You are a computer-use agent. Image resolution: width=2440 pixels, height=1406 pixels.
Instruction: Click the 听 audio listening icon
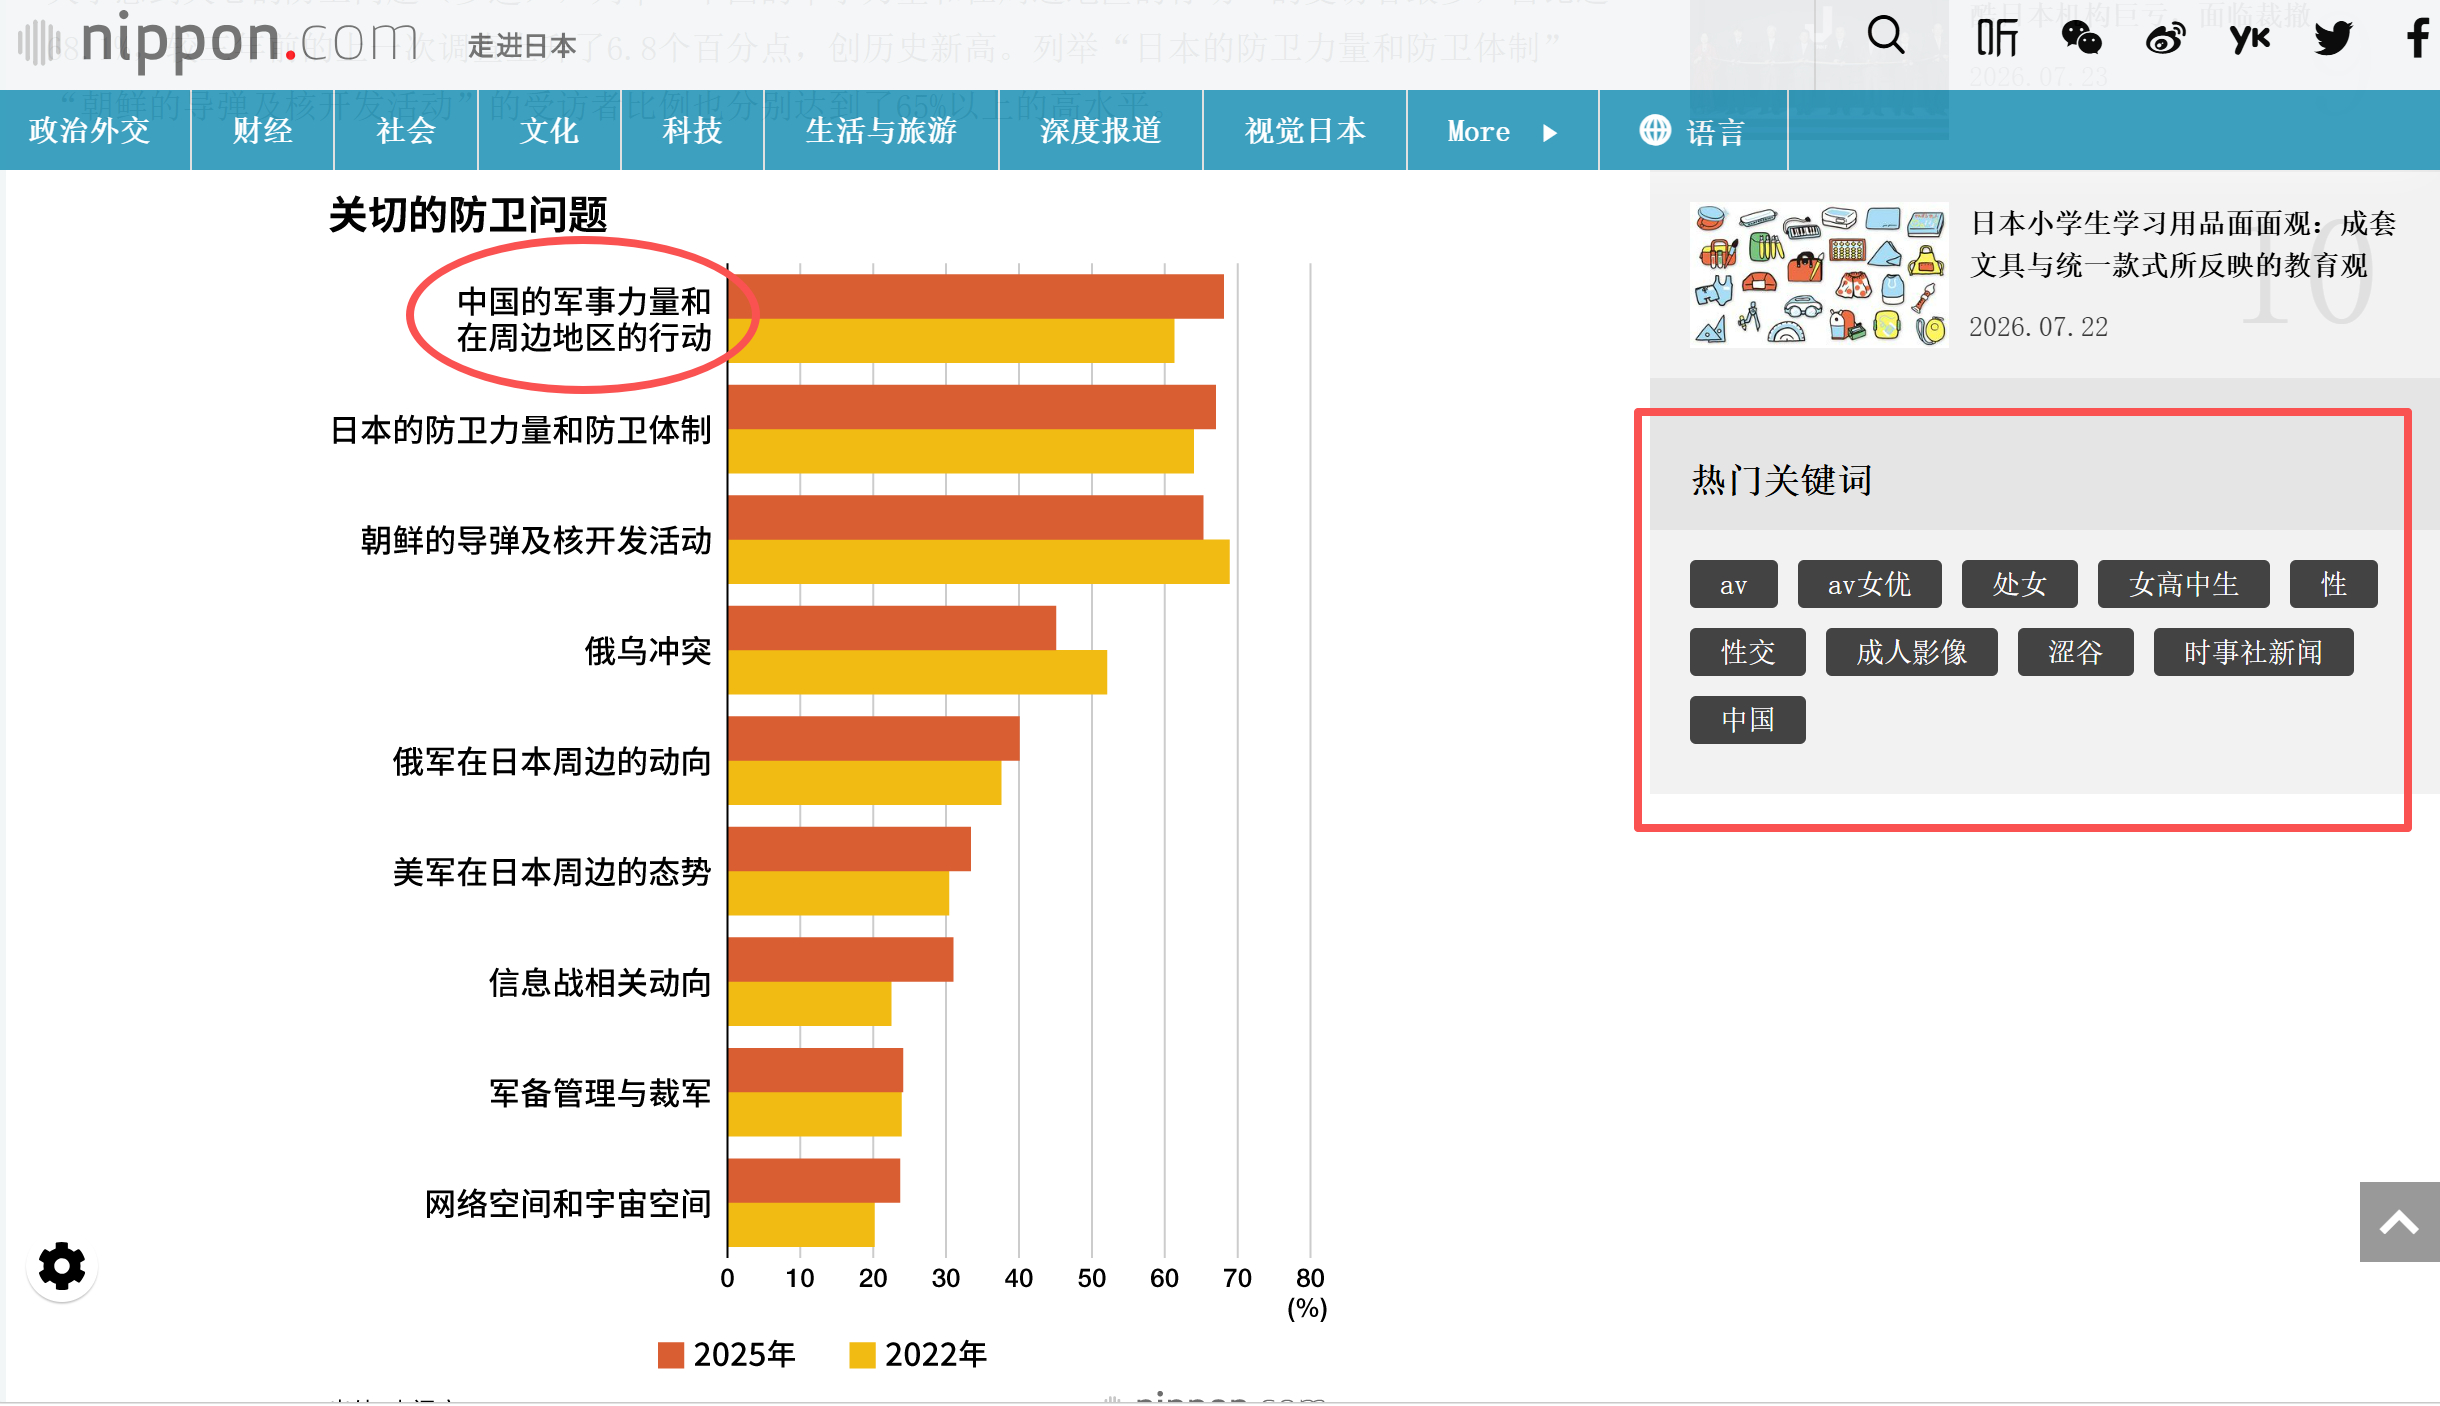(1997, 38)
